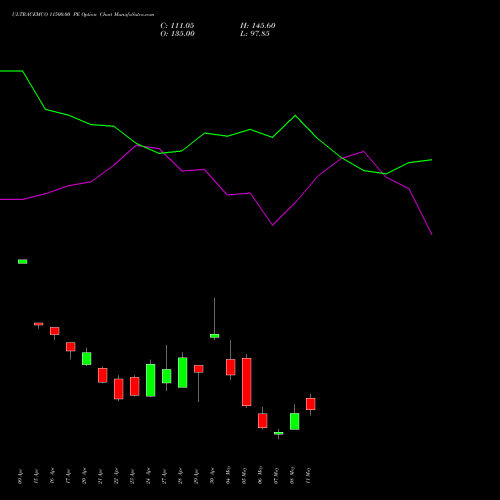Click the 04 May date label
Screen dimensions: 500x500
(228, 475)
